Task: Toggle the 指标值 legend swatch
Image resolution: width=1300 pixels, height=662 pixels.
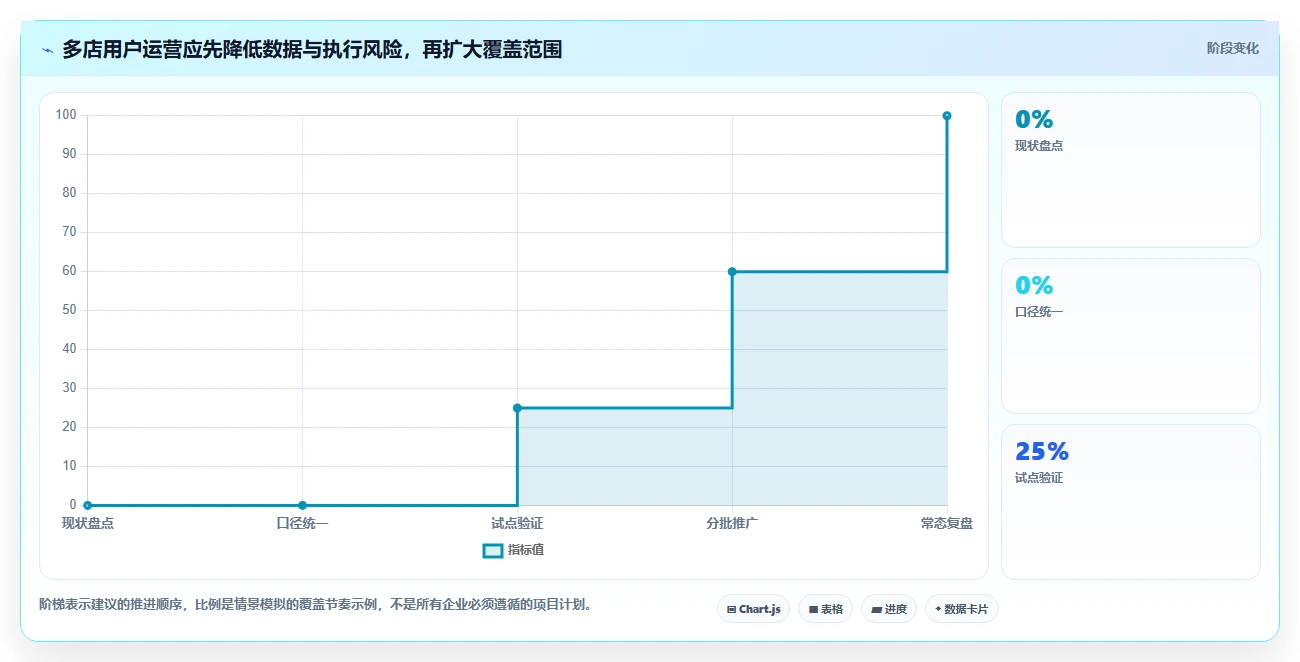Action: click(x=492, y=550)
